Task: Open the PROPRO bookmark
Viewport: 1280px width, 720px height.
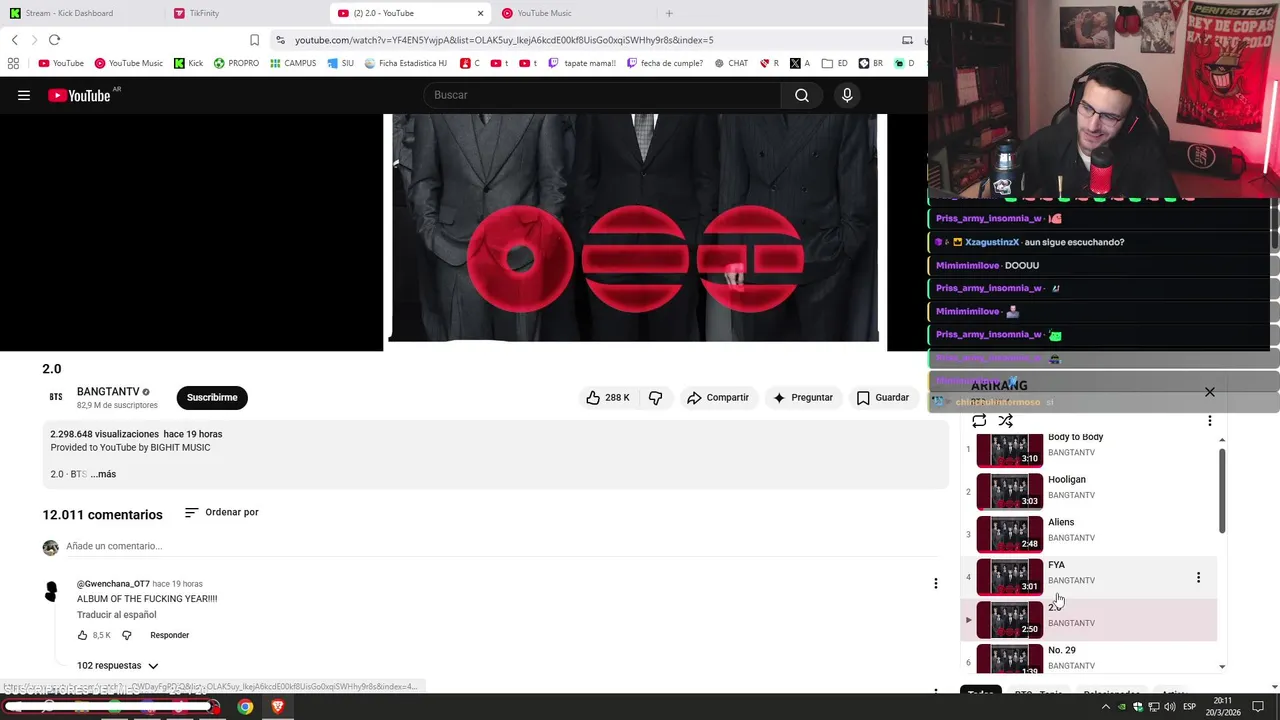Action: pos(236,63)
